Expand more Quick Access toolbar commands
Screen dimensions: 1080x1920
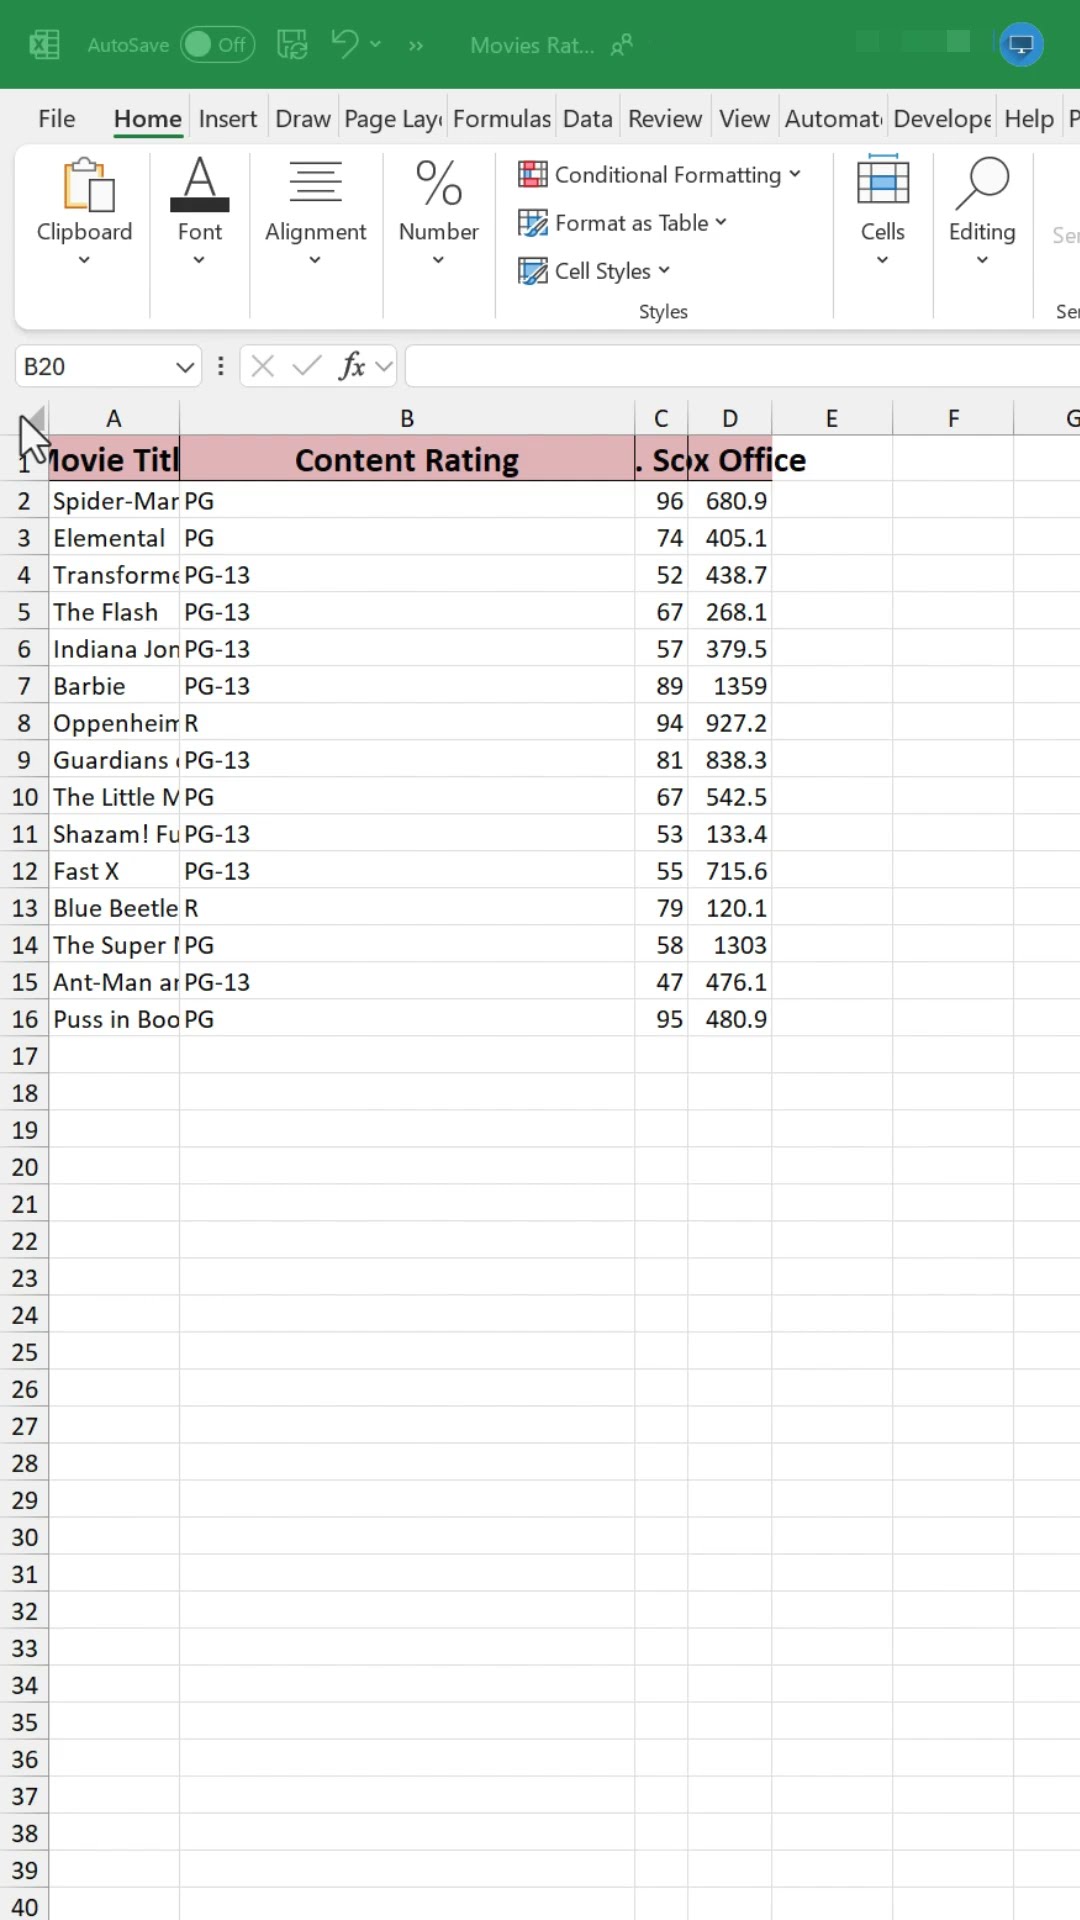point(416,45)
